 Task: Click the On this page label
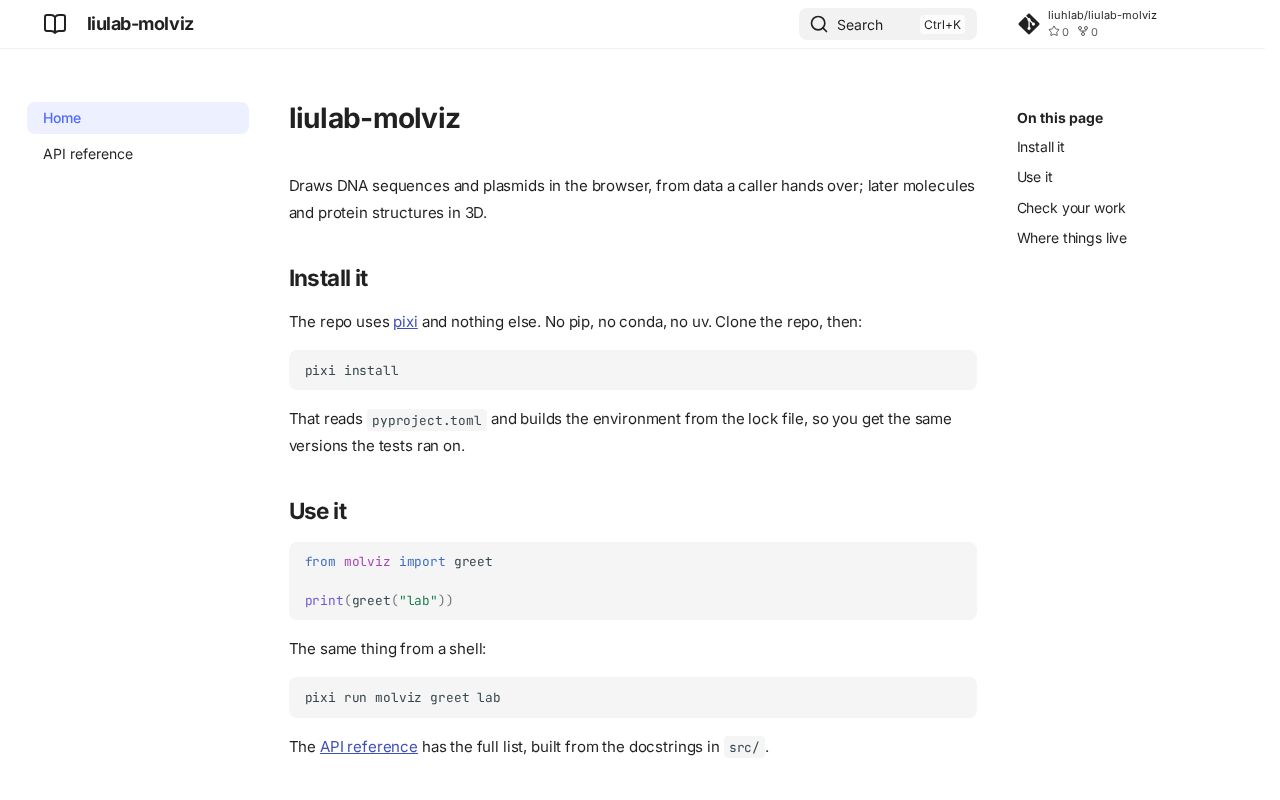1060,118
